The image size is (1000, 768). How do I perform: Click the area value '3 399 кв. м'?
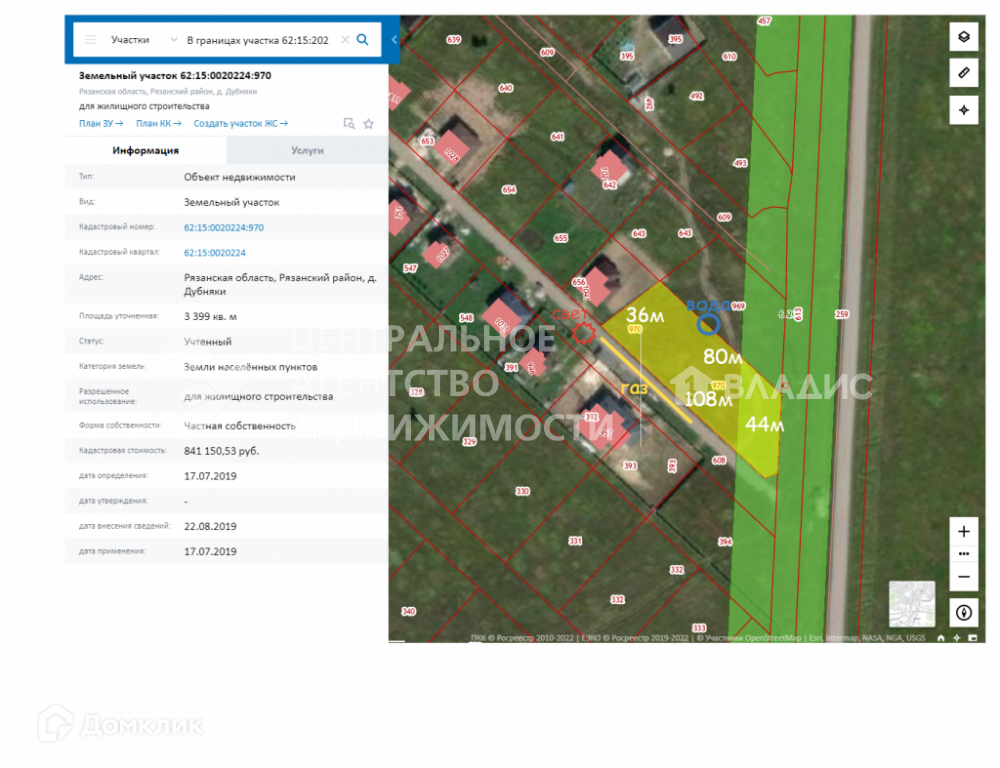click(210, 316)
